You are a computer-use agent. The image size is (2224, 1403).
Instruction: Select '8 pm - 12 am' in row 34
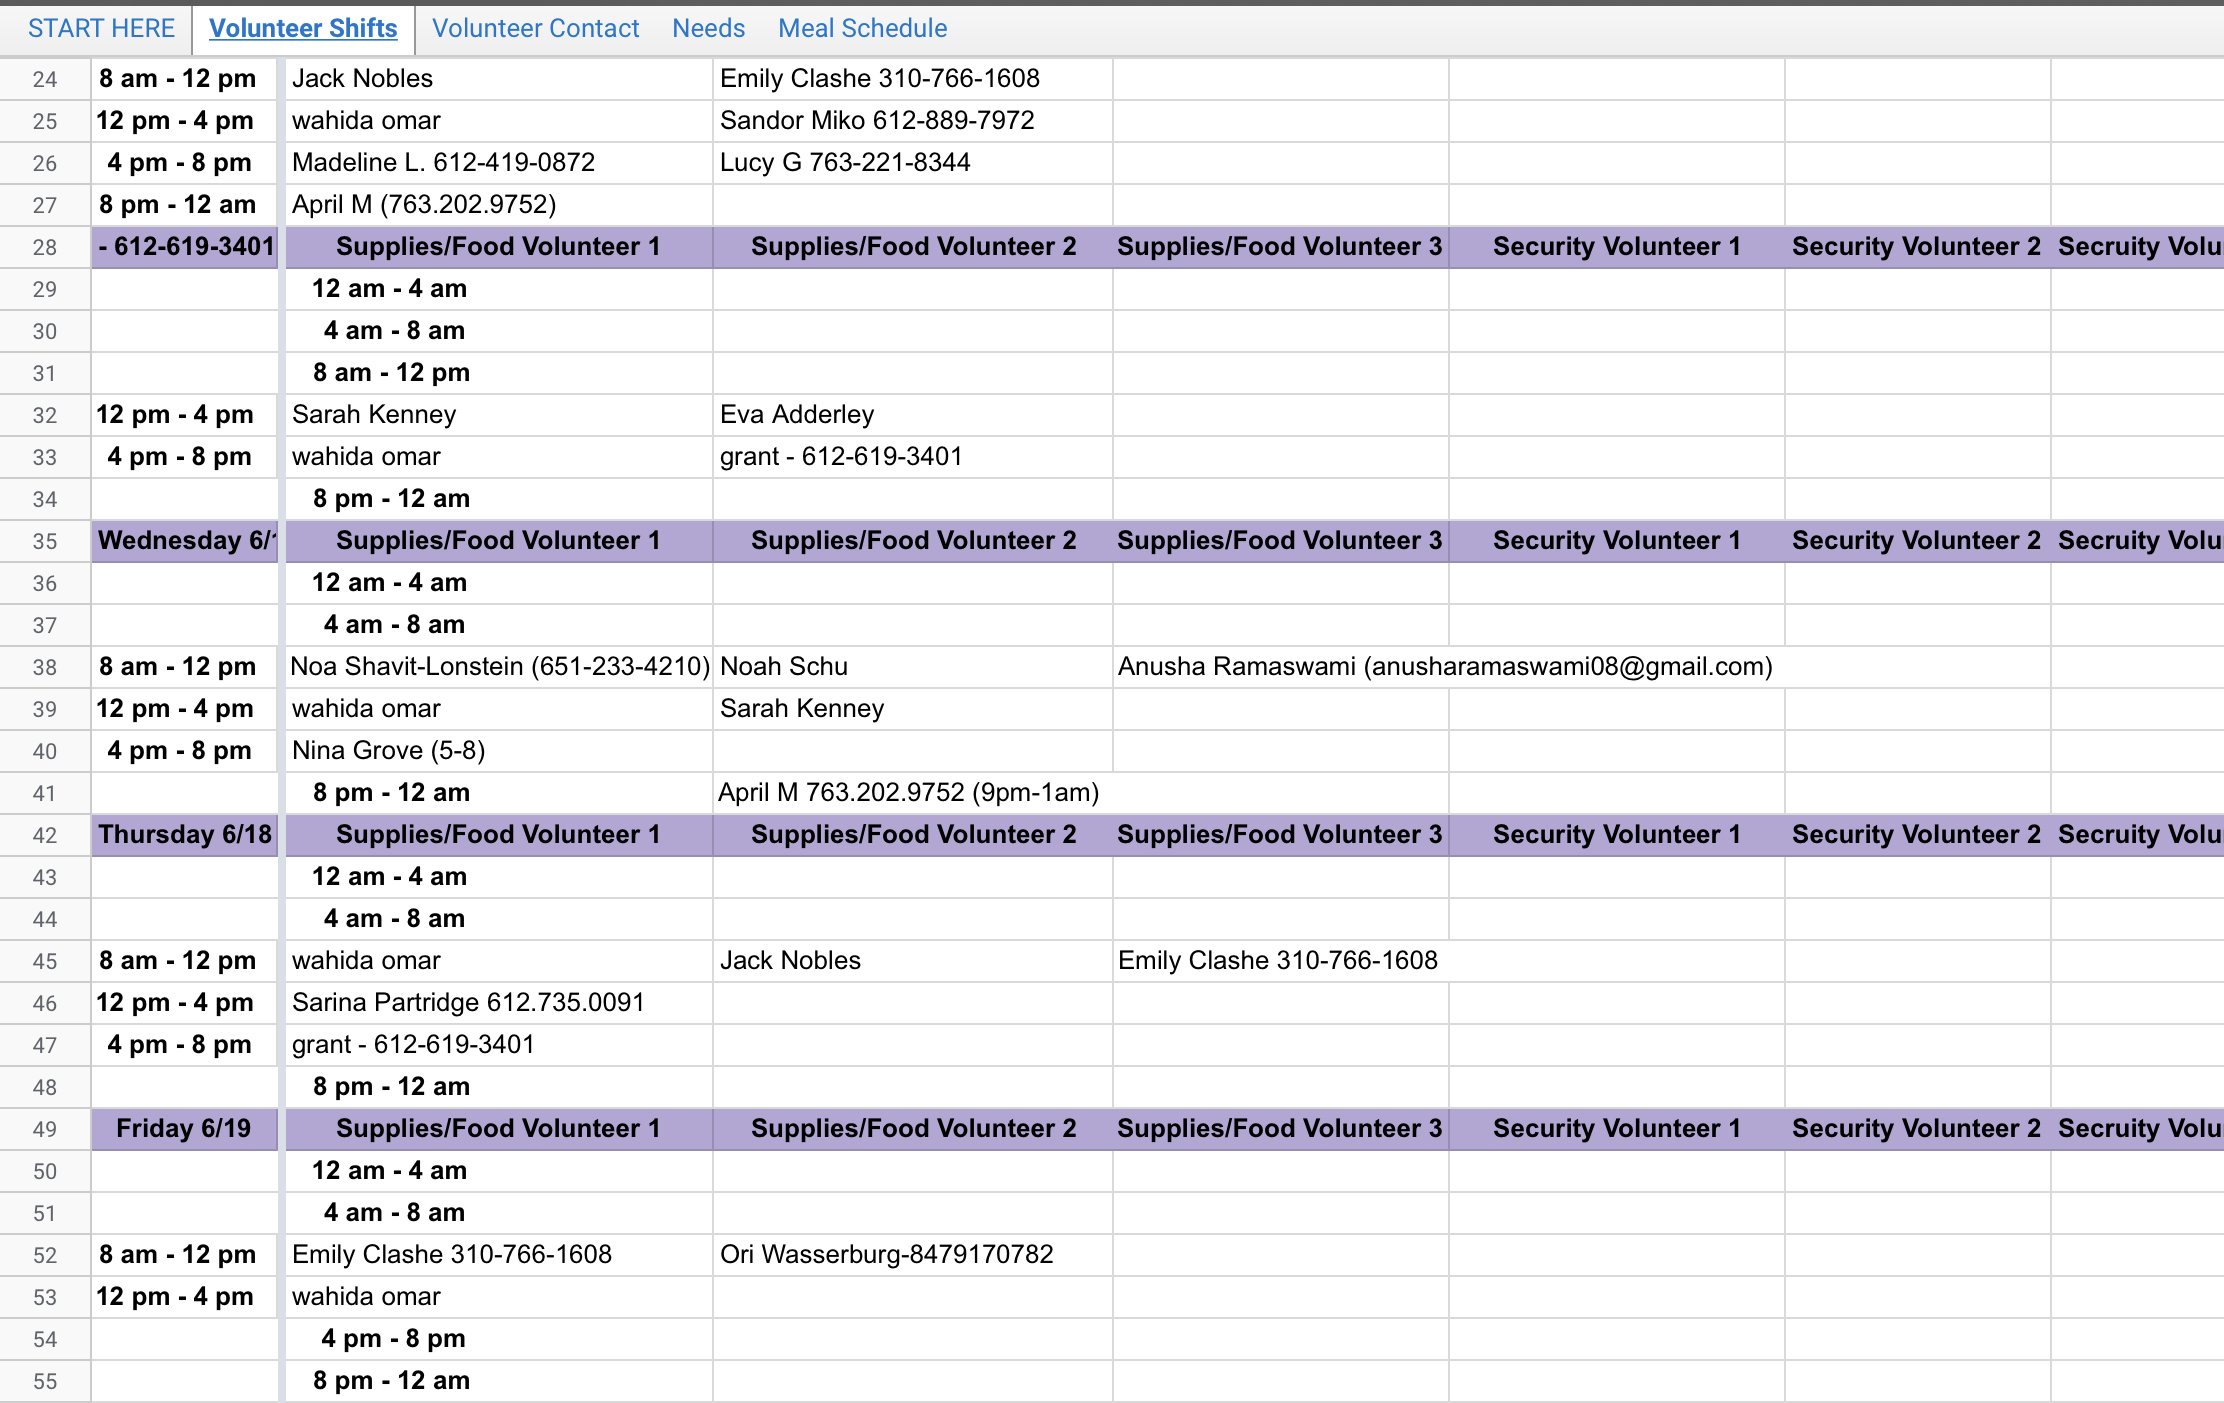pos(391,498)
